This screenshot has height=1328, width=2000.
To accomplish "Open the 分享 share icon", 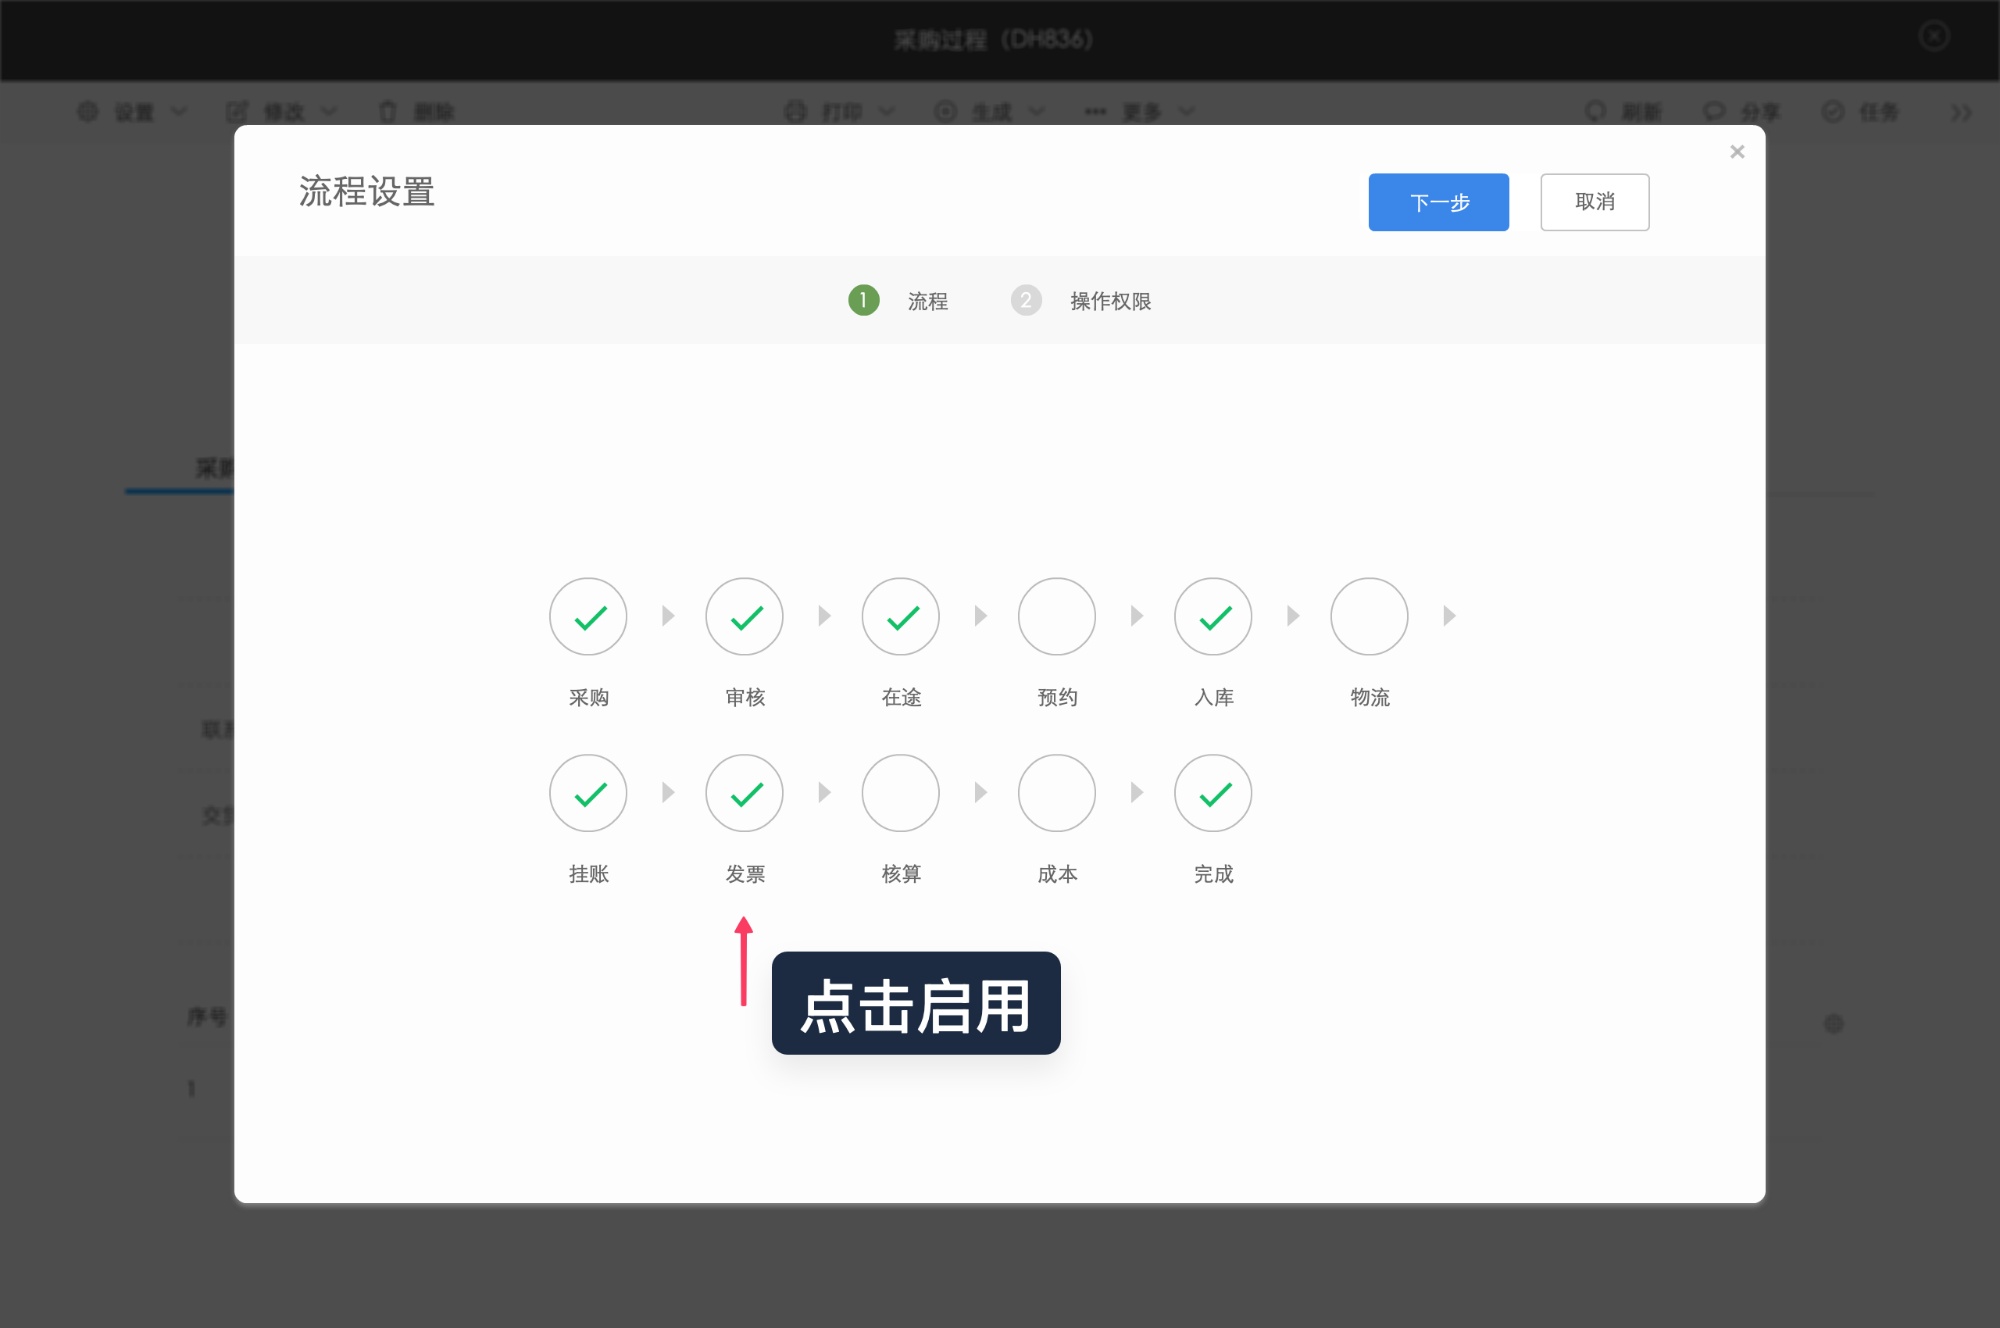I will click(1713, 112).
